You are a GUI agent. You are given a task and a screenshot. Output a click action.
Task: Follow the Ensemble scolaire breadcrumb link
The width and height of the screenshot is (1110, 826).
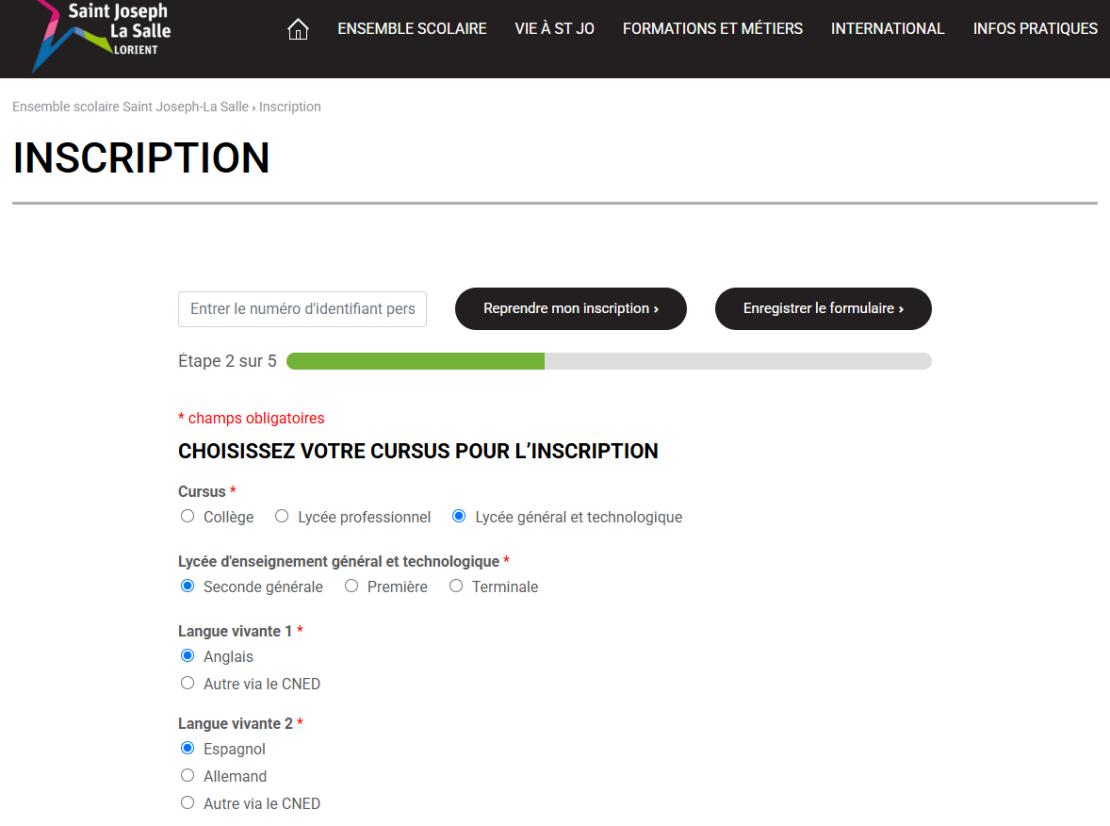pyautogui.click(x=128, y=106)
